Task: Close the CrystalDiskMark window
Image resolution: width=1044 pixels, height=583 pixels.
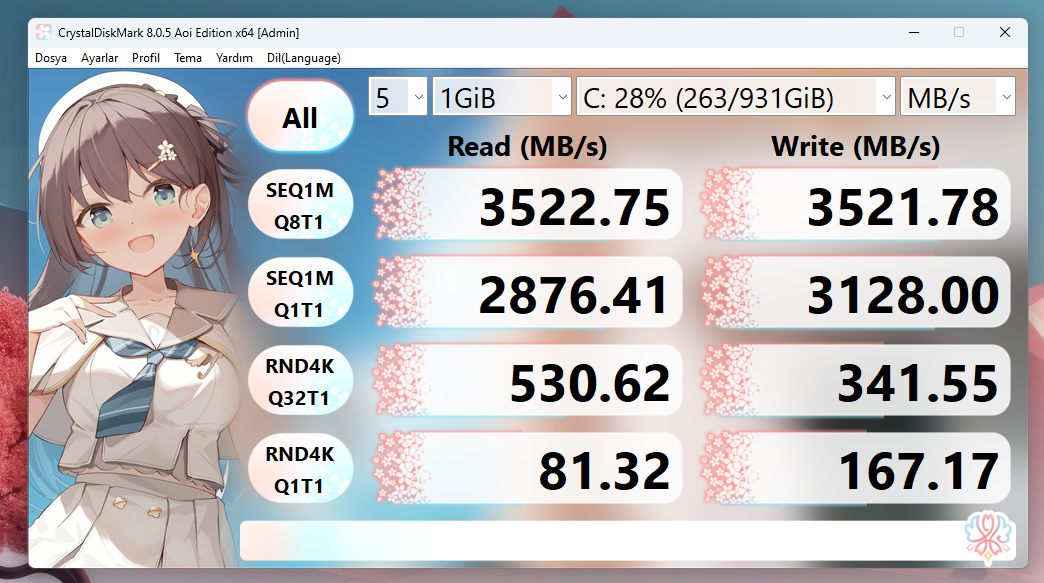Action: (x=1005, y=32)
